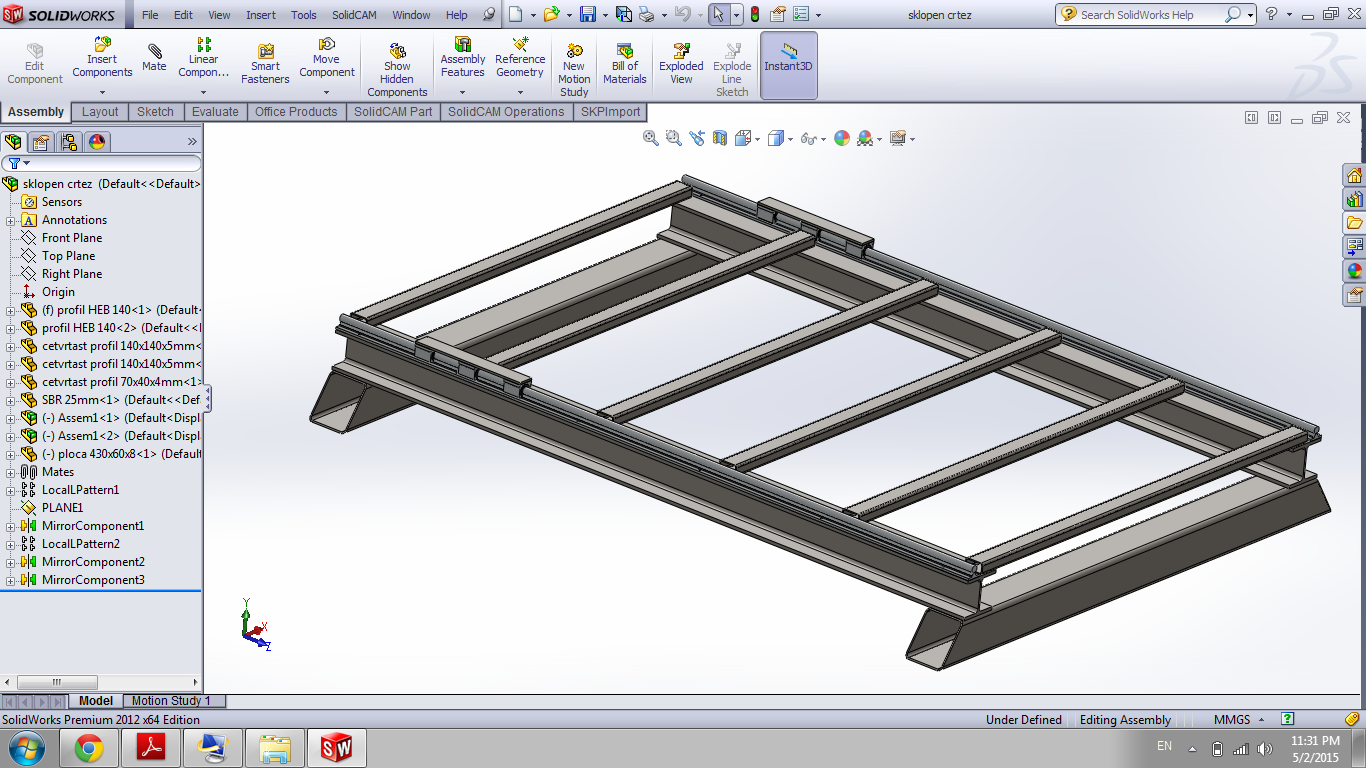Screen dimensions: 1366x768
Task: Switch to the Evaluate tab
Action: 215,112
